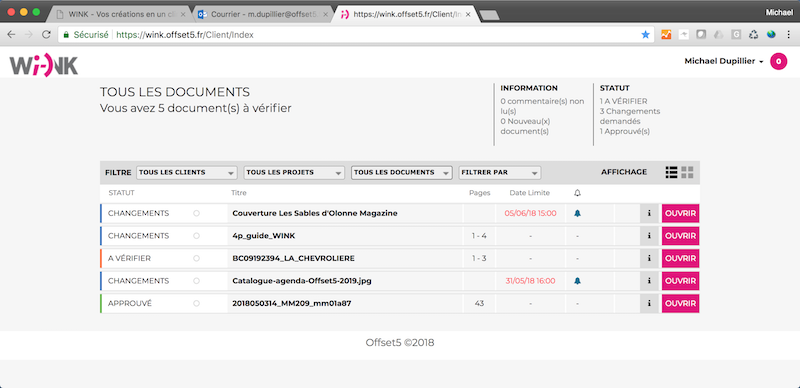The width and height of the screenshot is (800, 388).
Task: Close the WINK Vos créations tab
Action: point(184,14)
